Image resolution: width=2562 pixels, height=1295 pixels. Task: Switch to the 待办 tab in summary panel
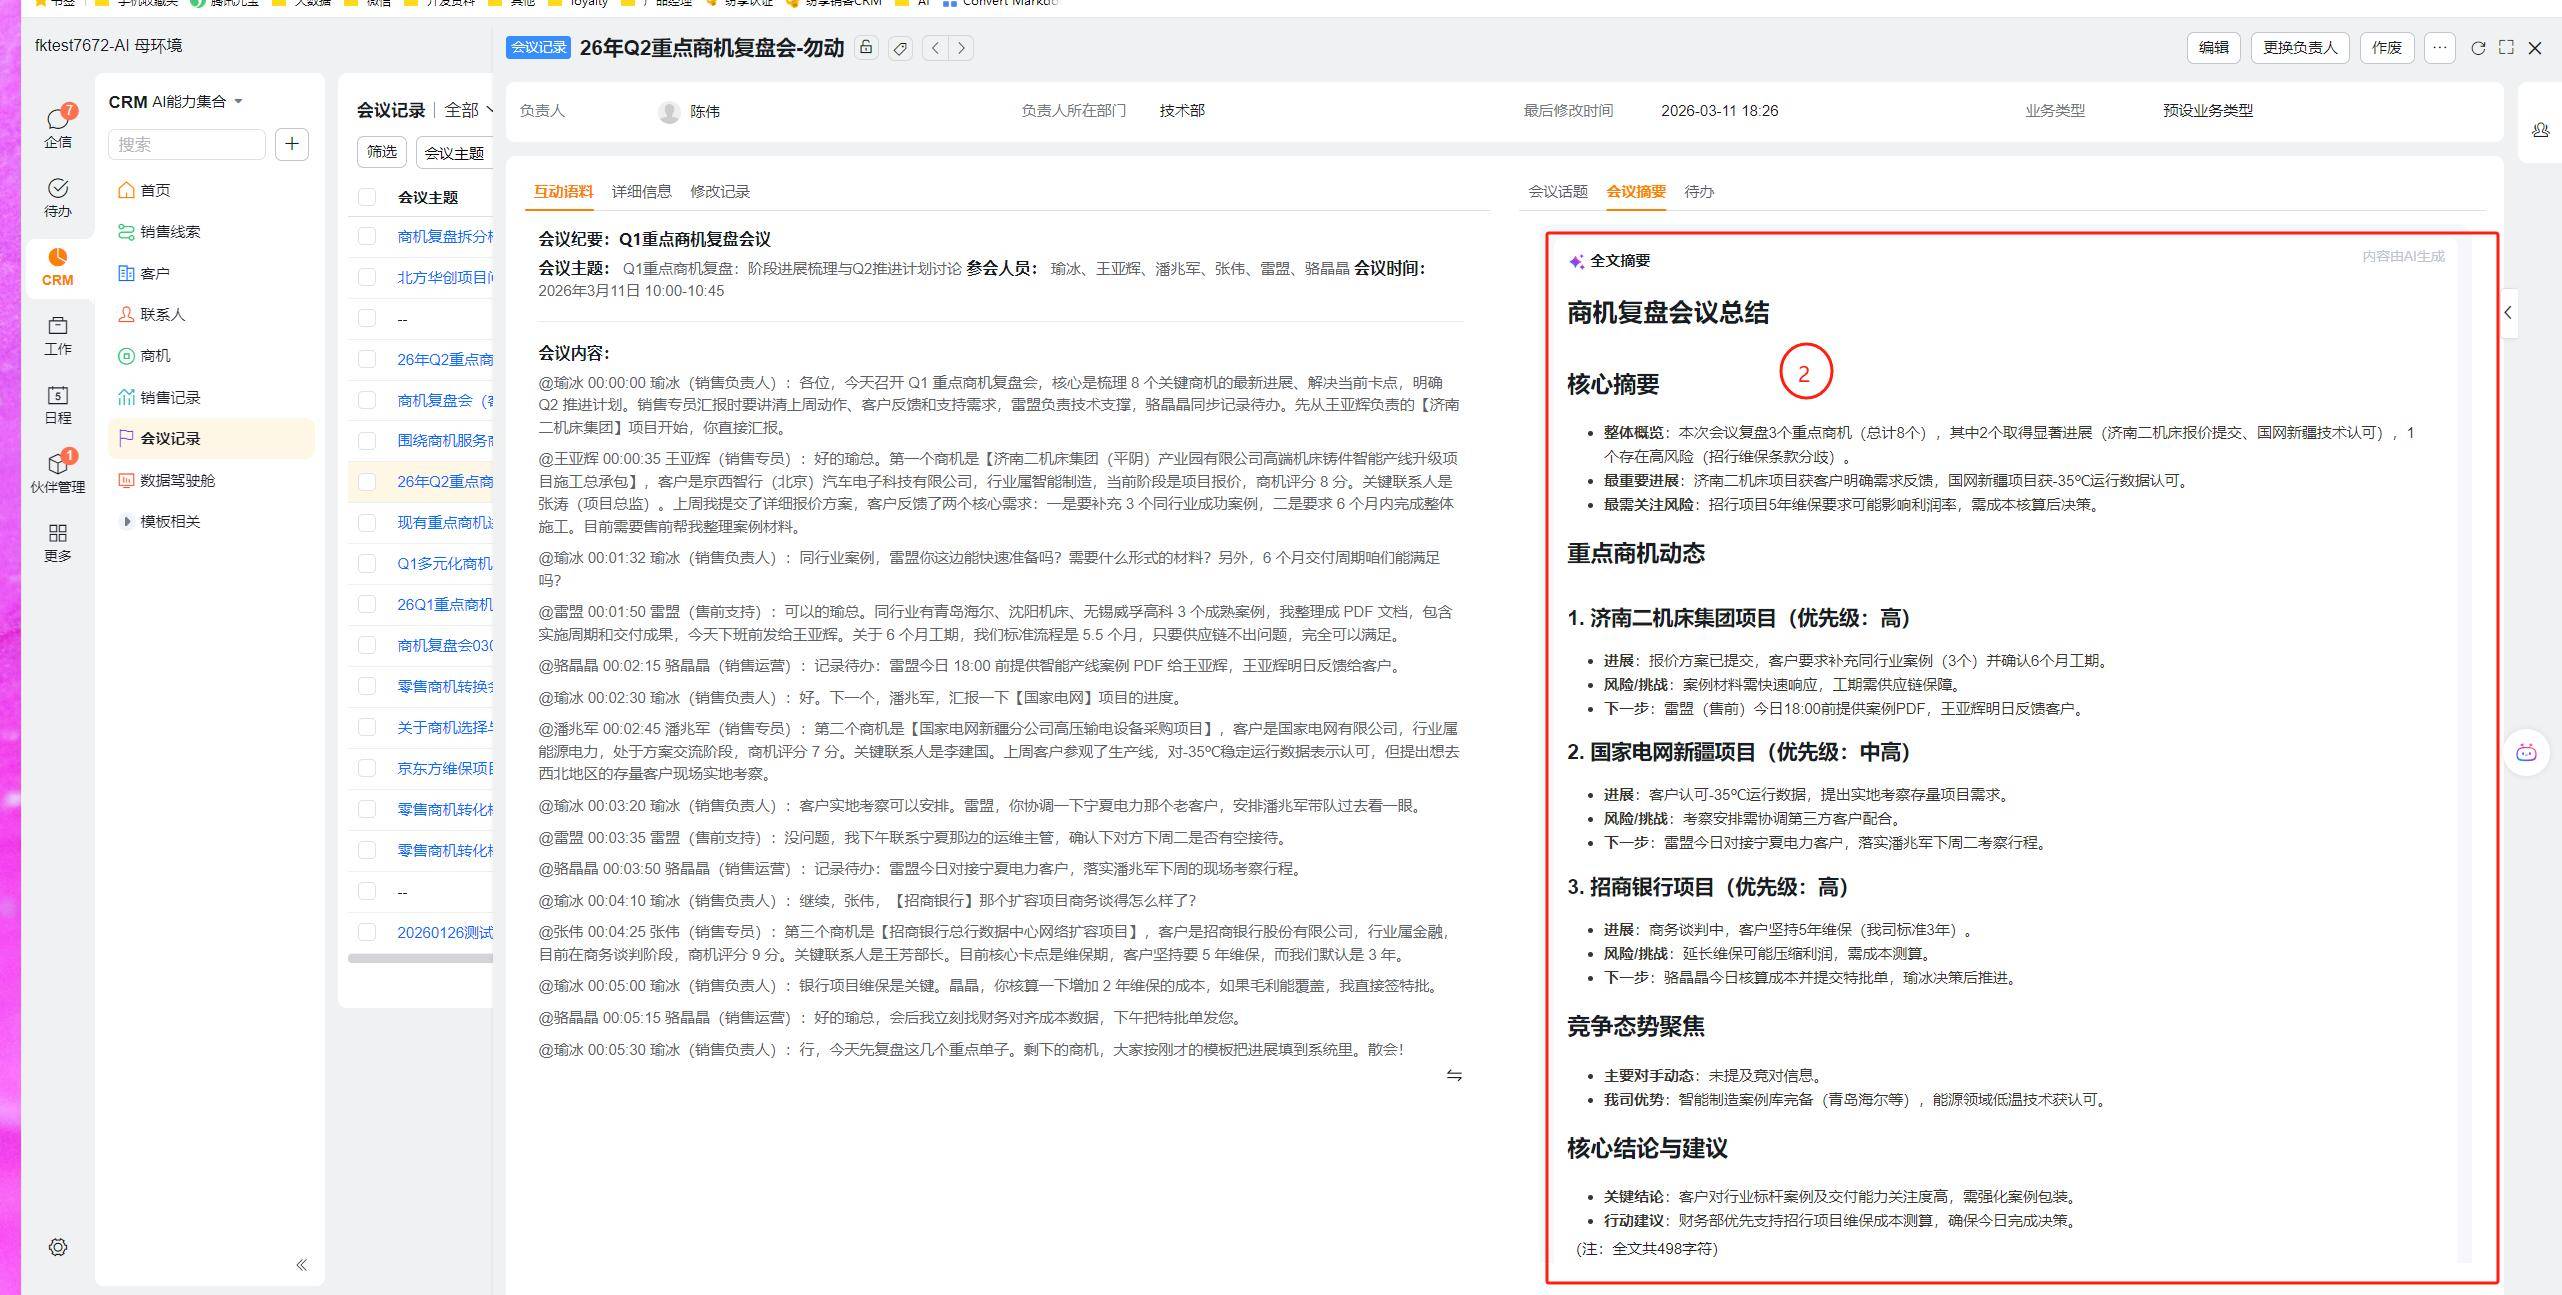(x=1698, y=191)
